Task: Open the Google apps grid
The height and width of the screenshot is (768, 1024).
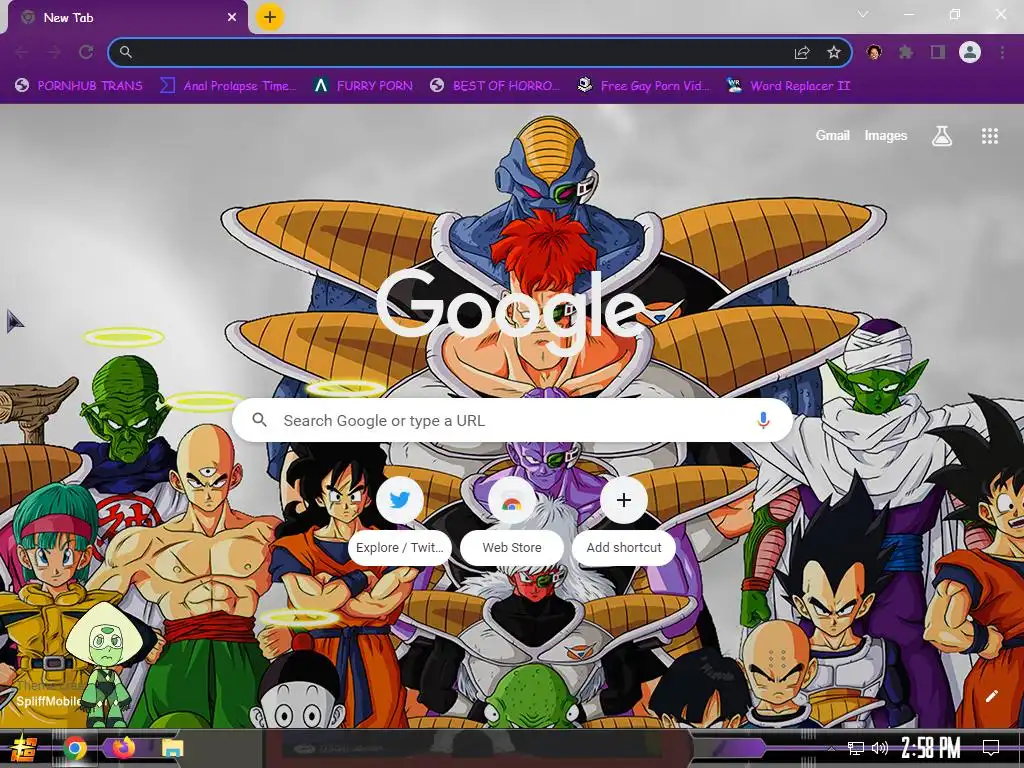Action: pyautogui.click(x=989, y=136)
